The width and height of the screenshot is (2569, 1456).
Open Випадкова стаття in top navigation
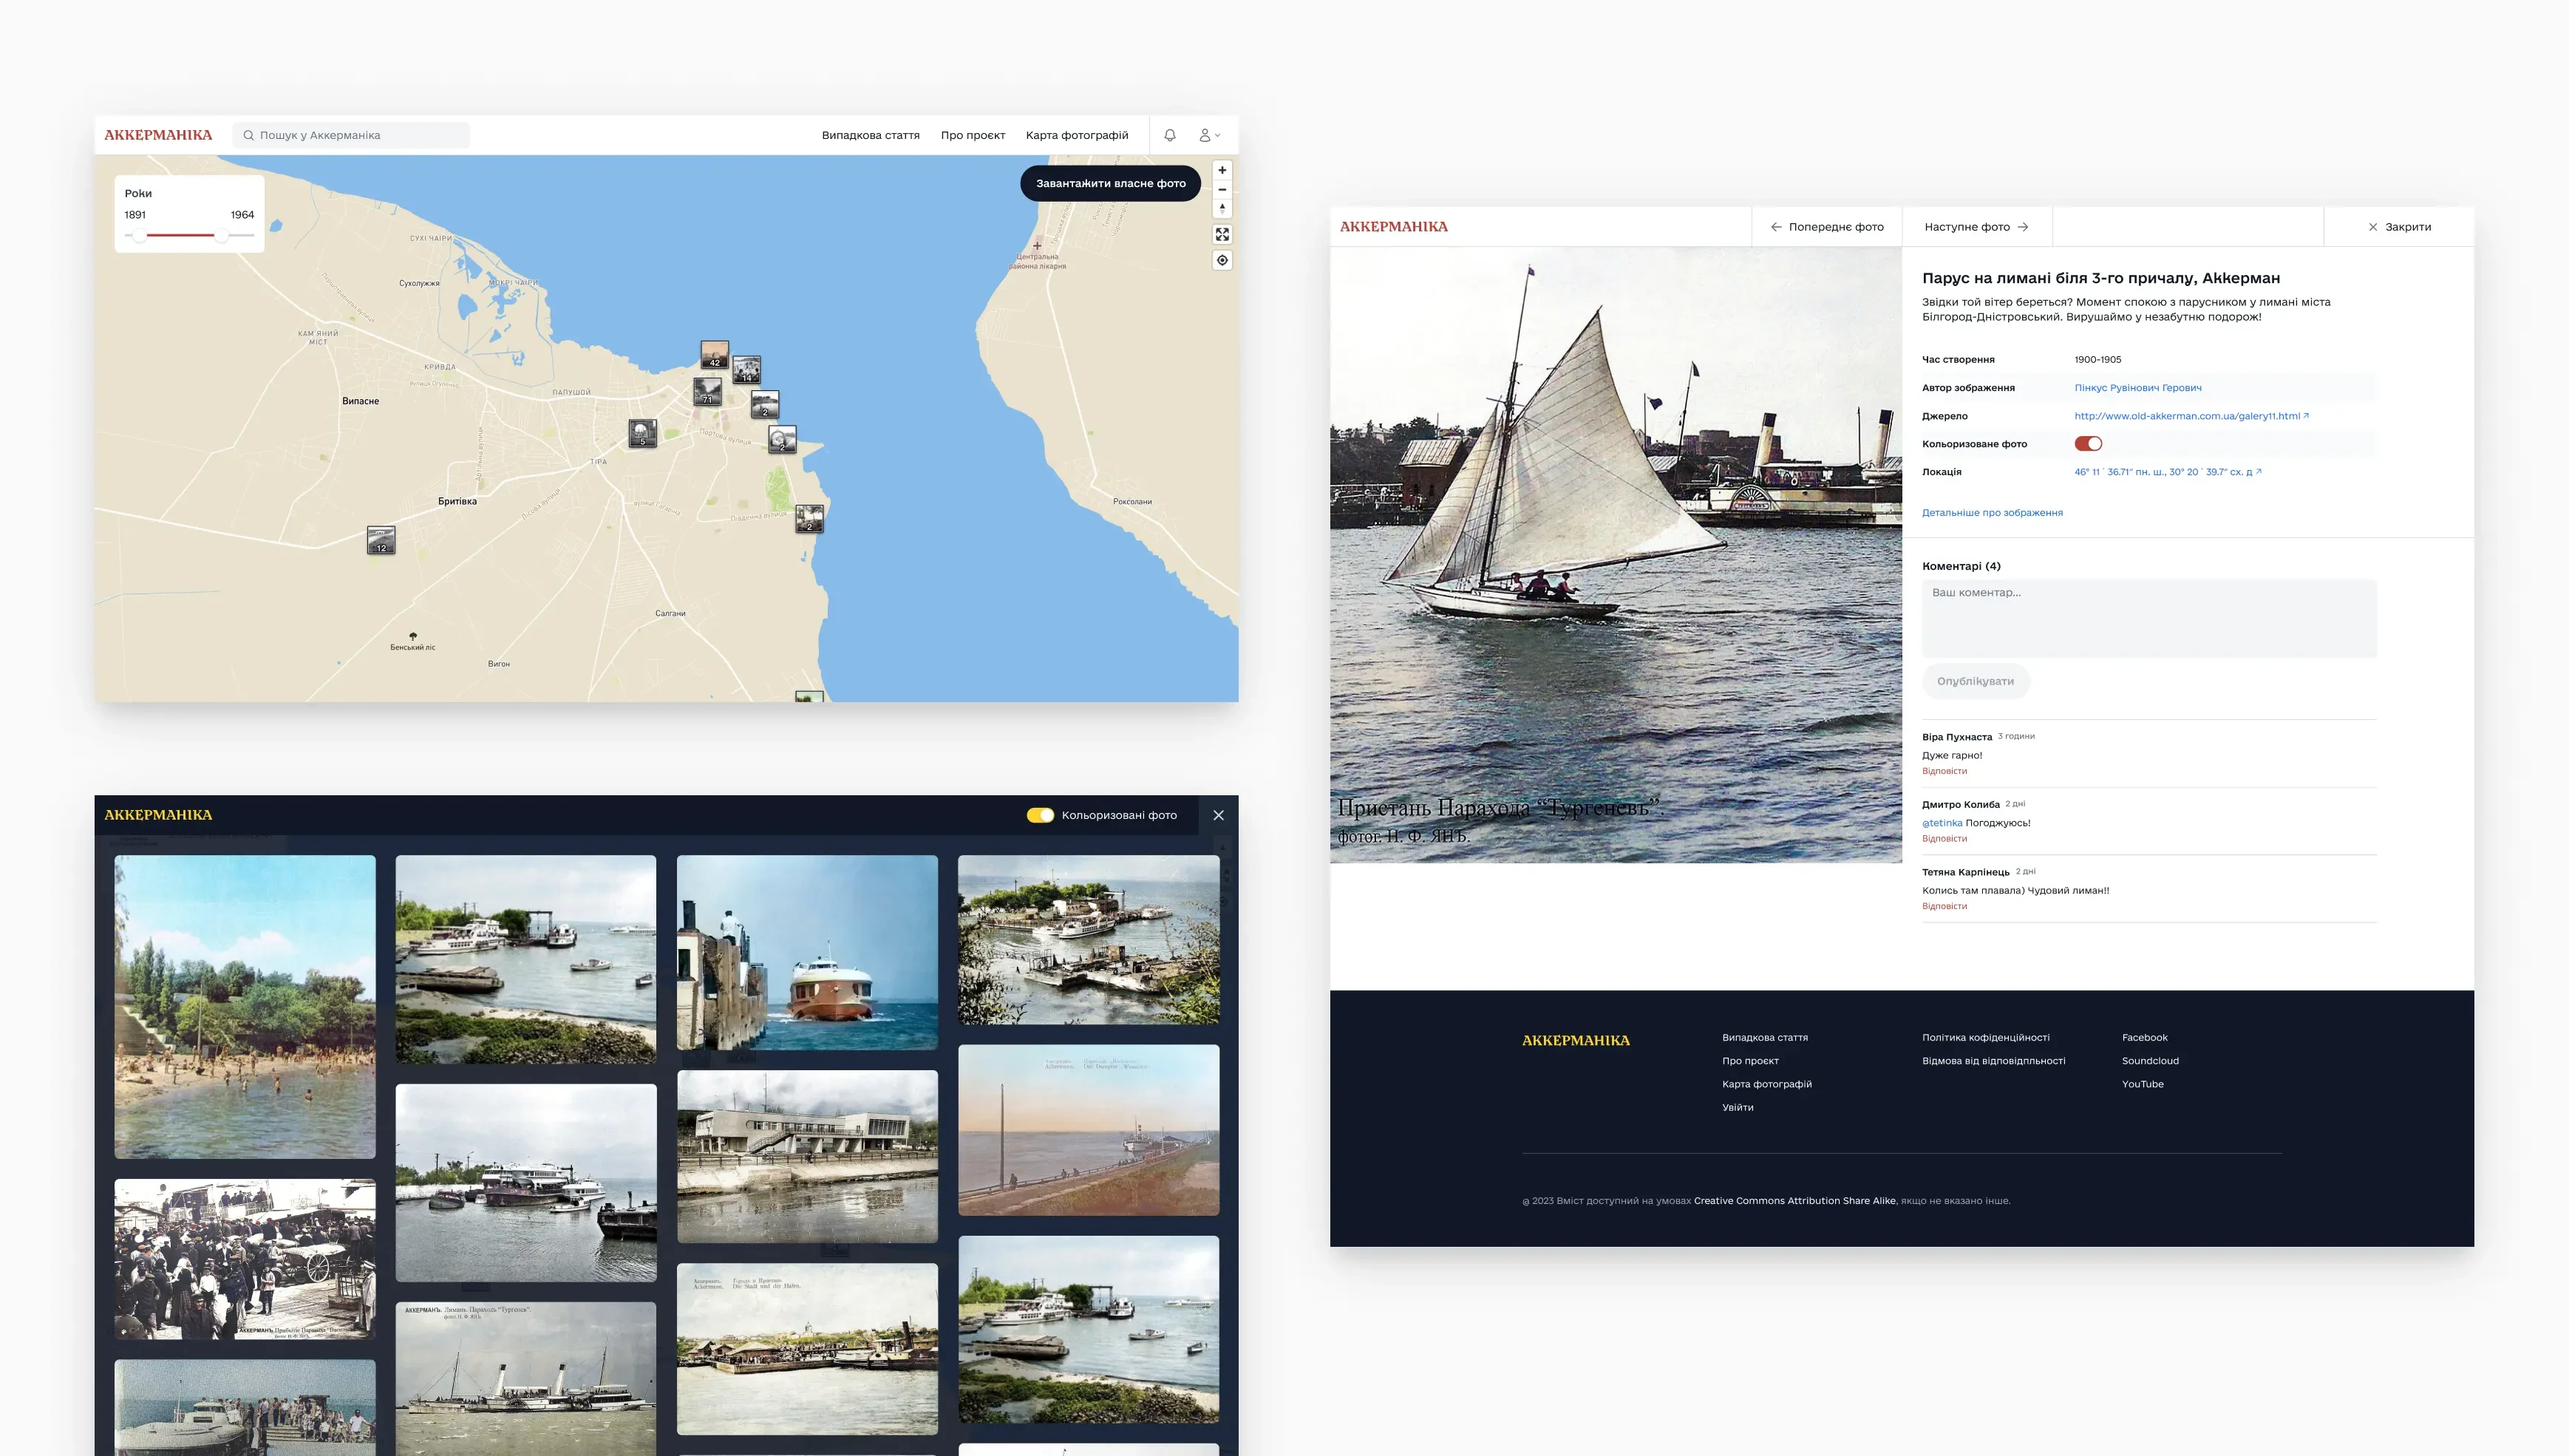coord(870,135)
